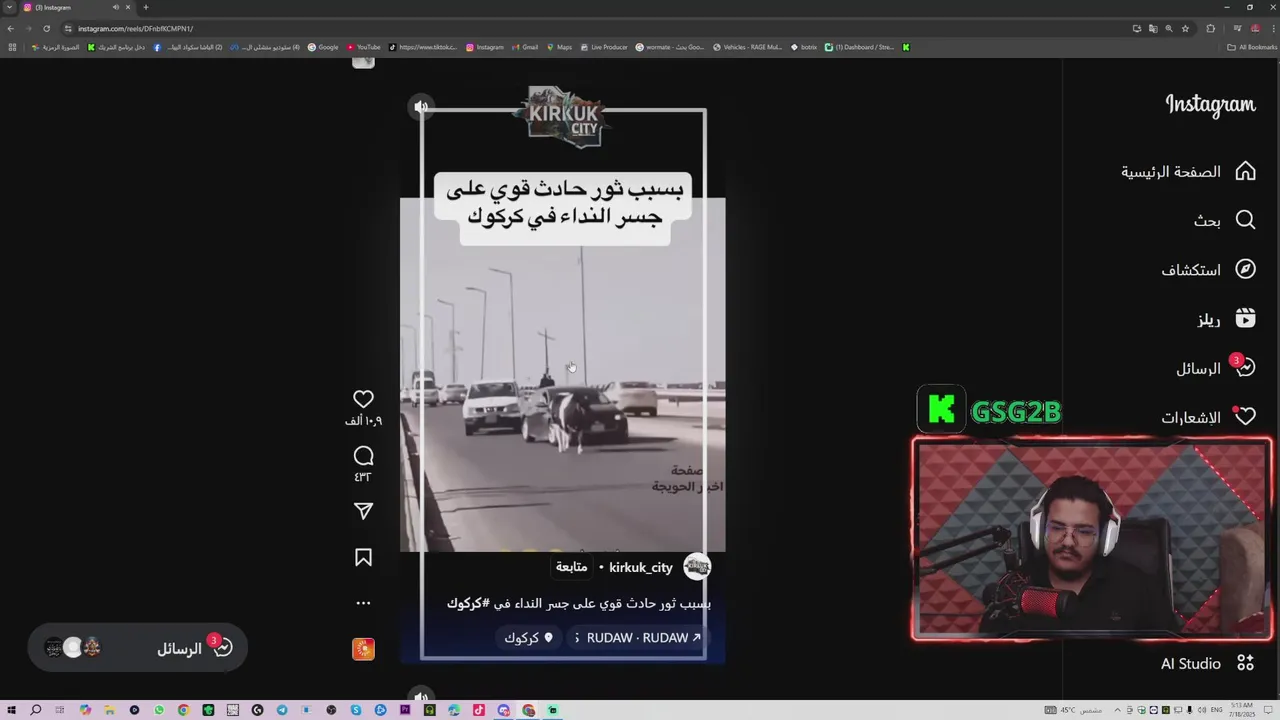Open the Chrome profile avatar
The width and height of the screenshot is (1280, 720).
click(x=1255, y=28)
